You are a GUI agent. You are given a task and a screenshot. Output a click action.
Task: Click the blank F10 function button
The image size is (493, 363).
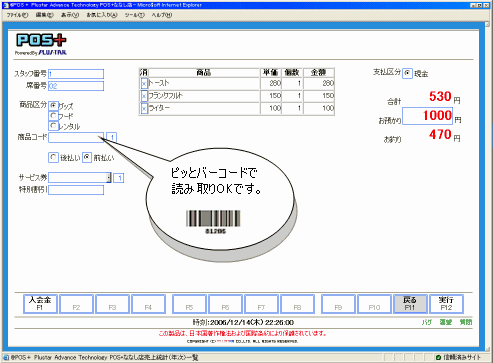coord(374,304)
